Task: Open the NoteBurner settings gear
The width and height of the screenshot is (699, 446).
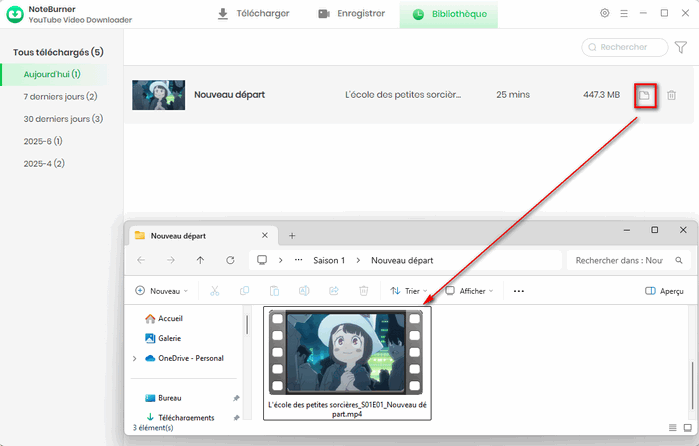Action: 604,13
